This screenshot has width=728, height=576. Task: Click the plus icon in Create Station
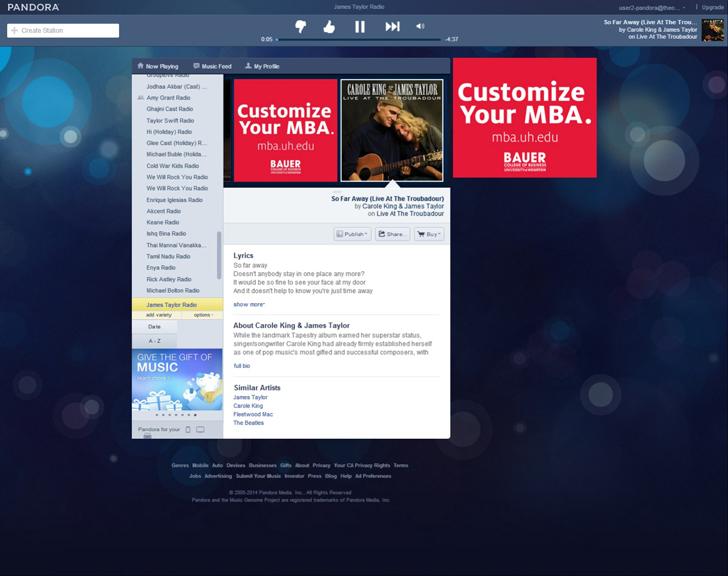pos(14,30)
